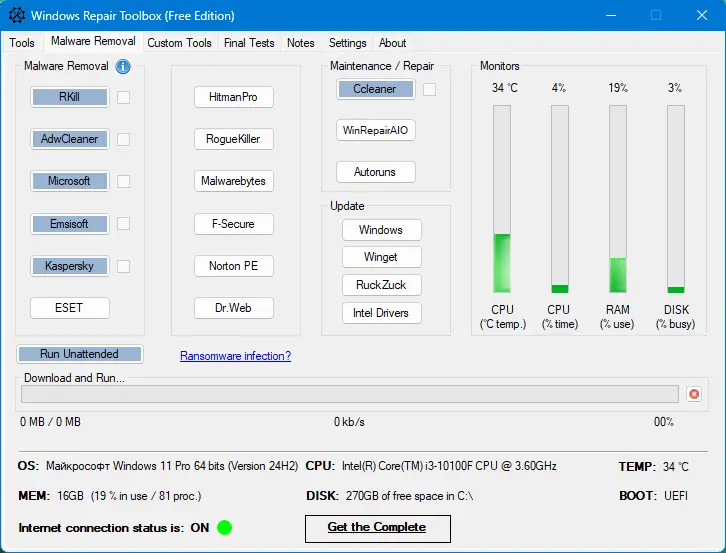Tick the checkbox next to AdwCleaner
The image size is (726, 553).
tap(123, 139)
